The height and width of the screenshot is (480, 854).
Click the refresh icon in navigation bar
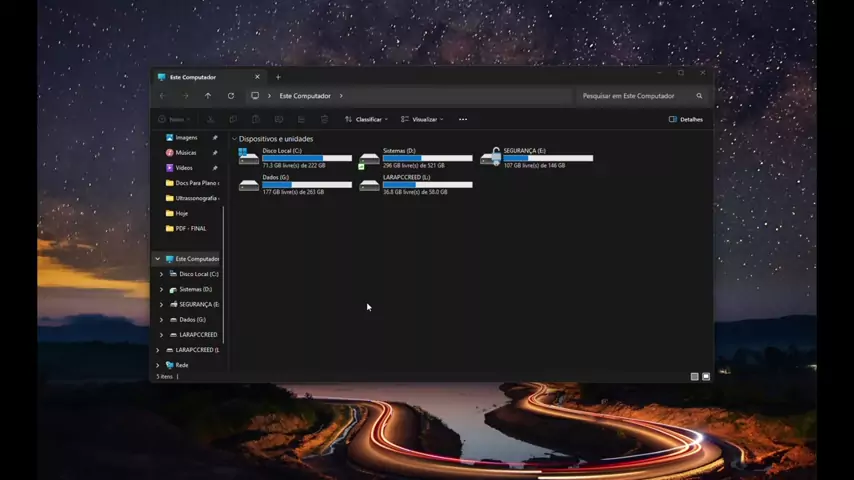click(x=231, y=96)
